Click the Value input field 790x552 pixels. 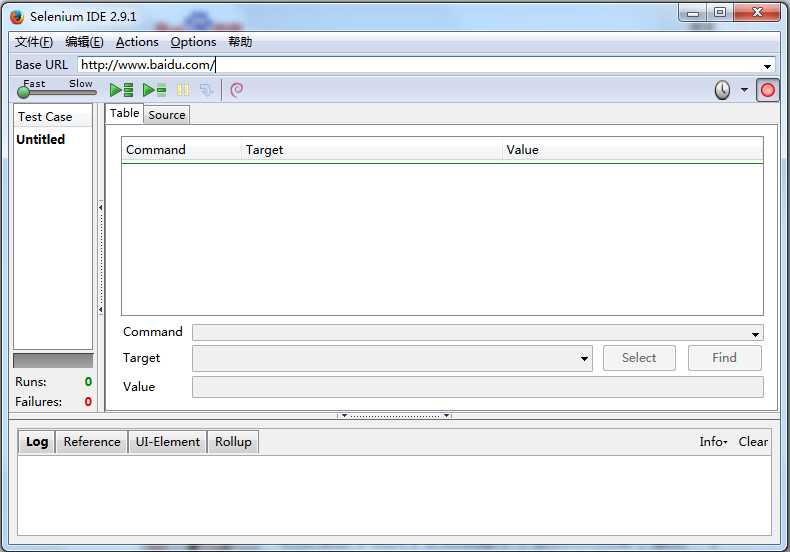pyautogui.click(x=477, y=387)
